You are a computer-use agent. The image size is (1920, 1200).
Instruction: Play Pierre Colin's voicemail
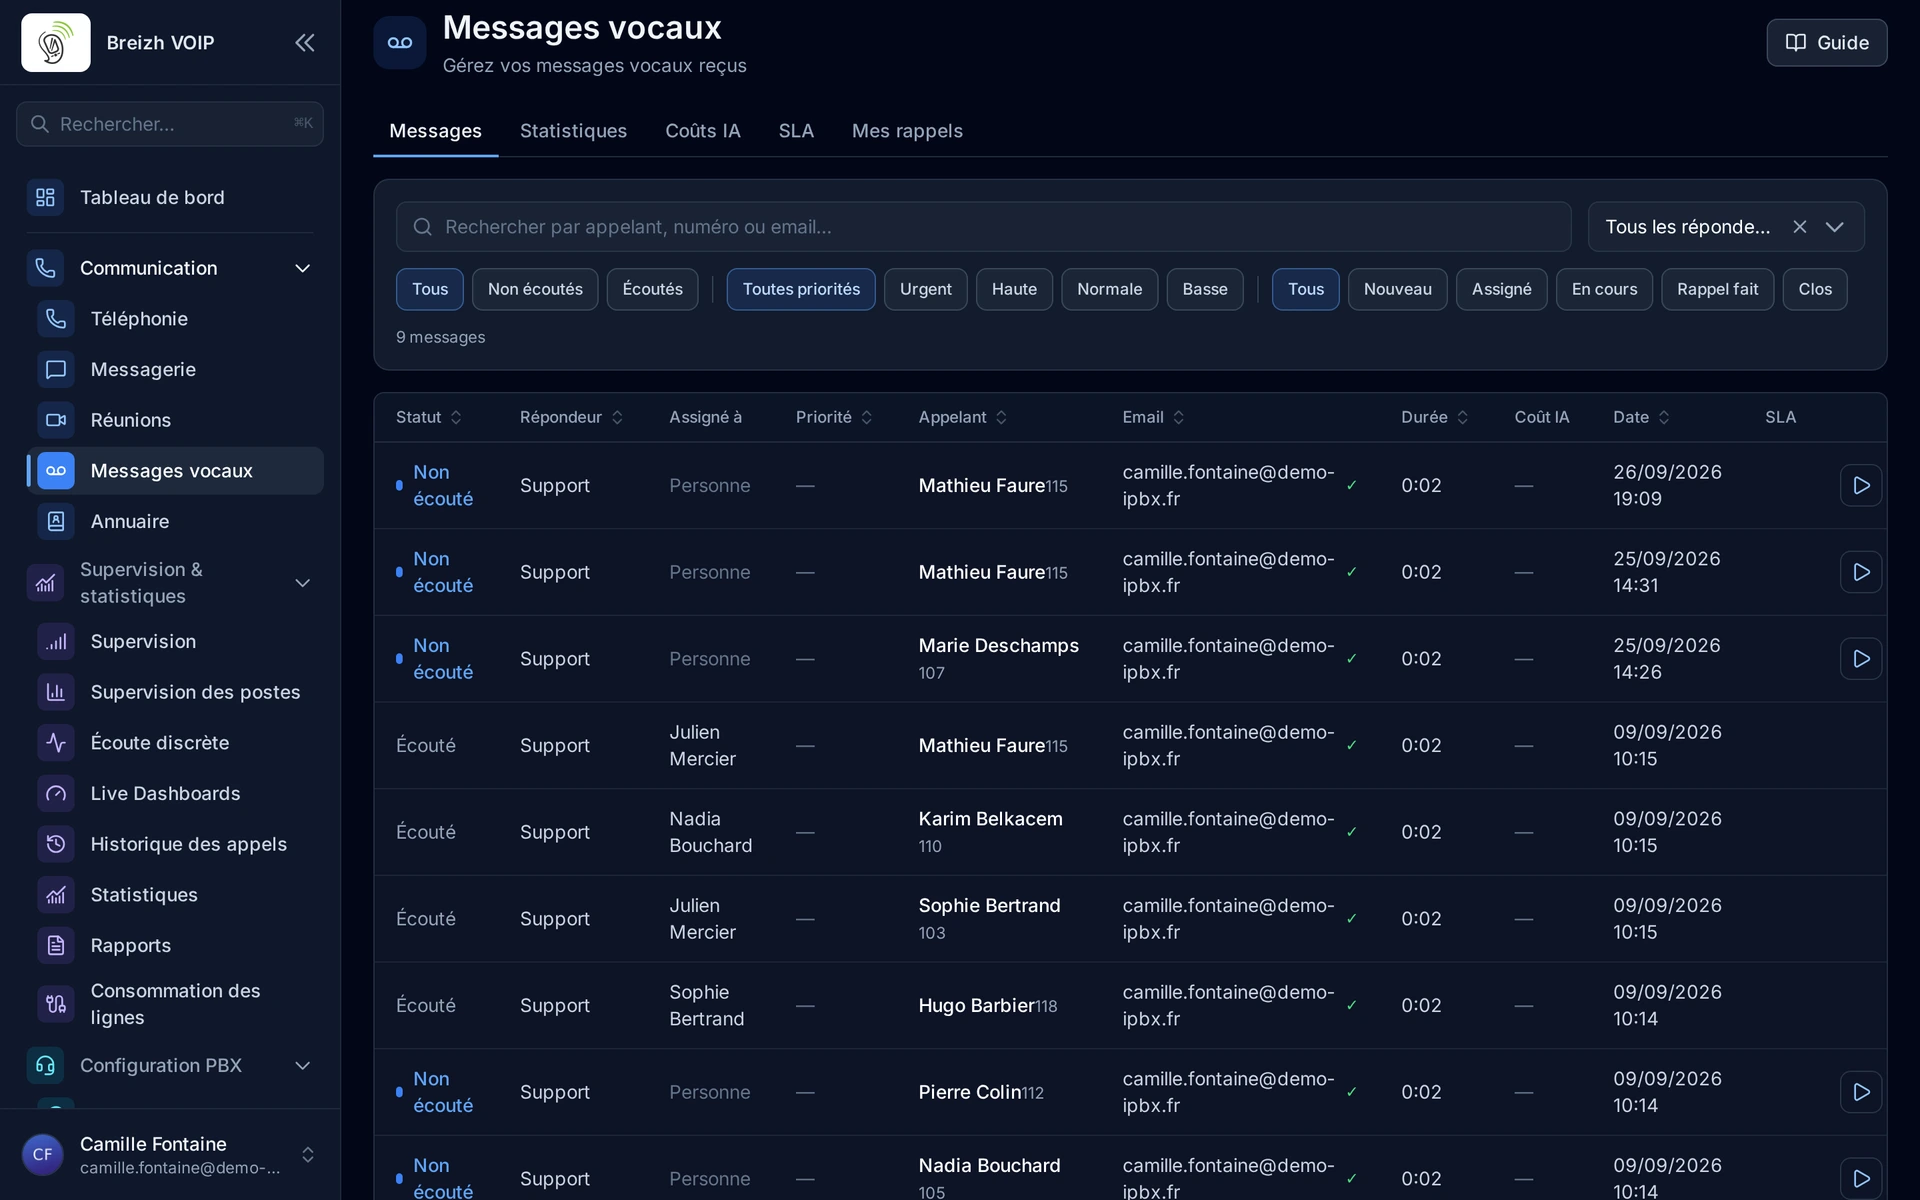[x=1861, y=1092]
